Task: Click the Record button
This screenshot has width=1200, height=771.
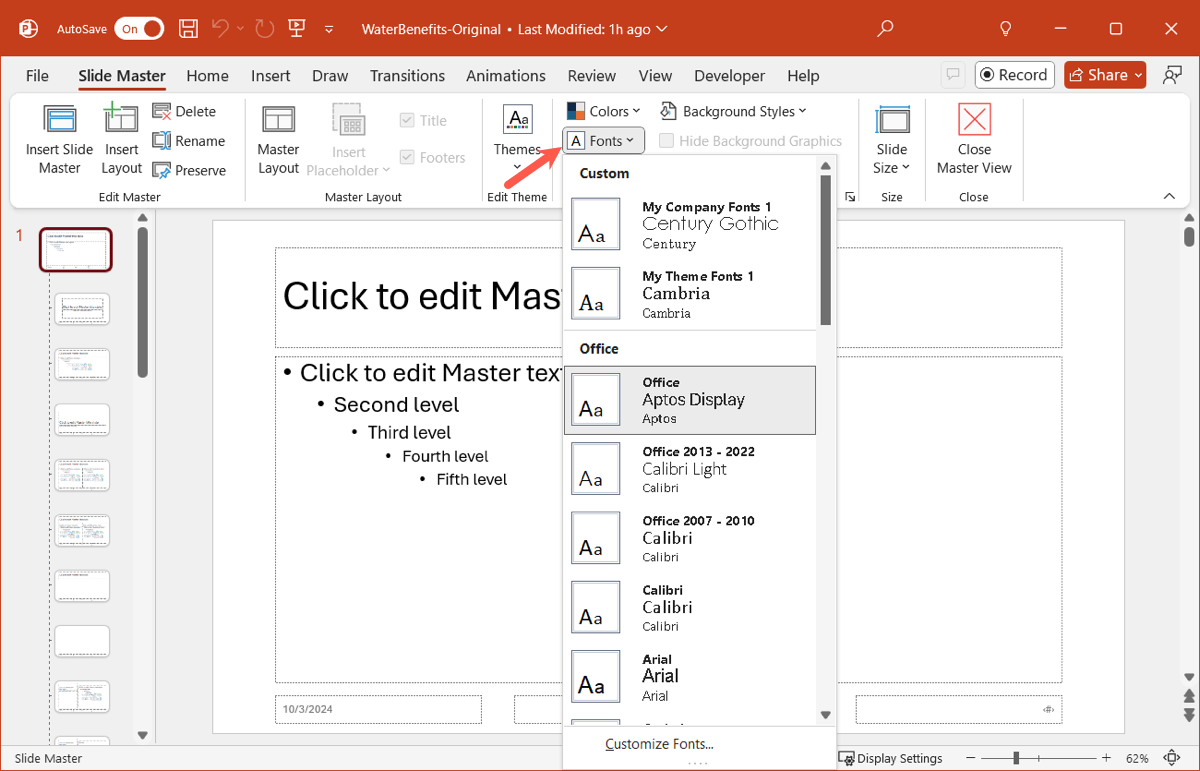Action: point(1013,75)
